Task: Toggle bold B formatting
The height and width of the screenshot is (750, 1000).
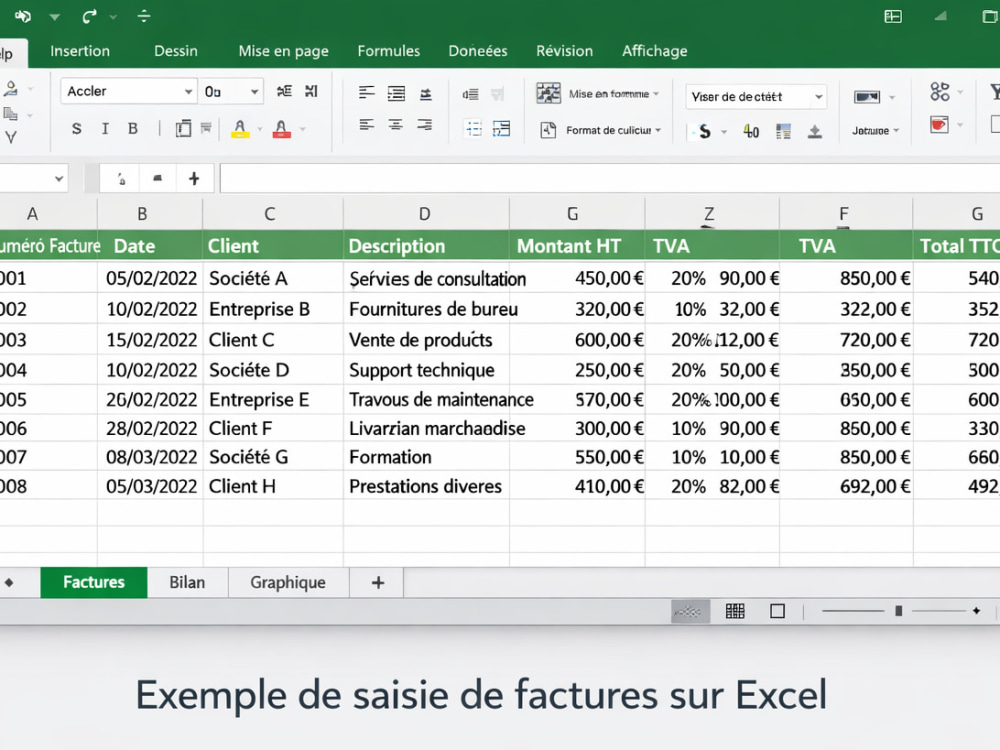Action: [x=133, y=129]
